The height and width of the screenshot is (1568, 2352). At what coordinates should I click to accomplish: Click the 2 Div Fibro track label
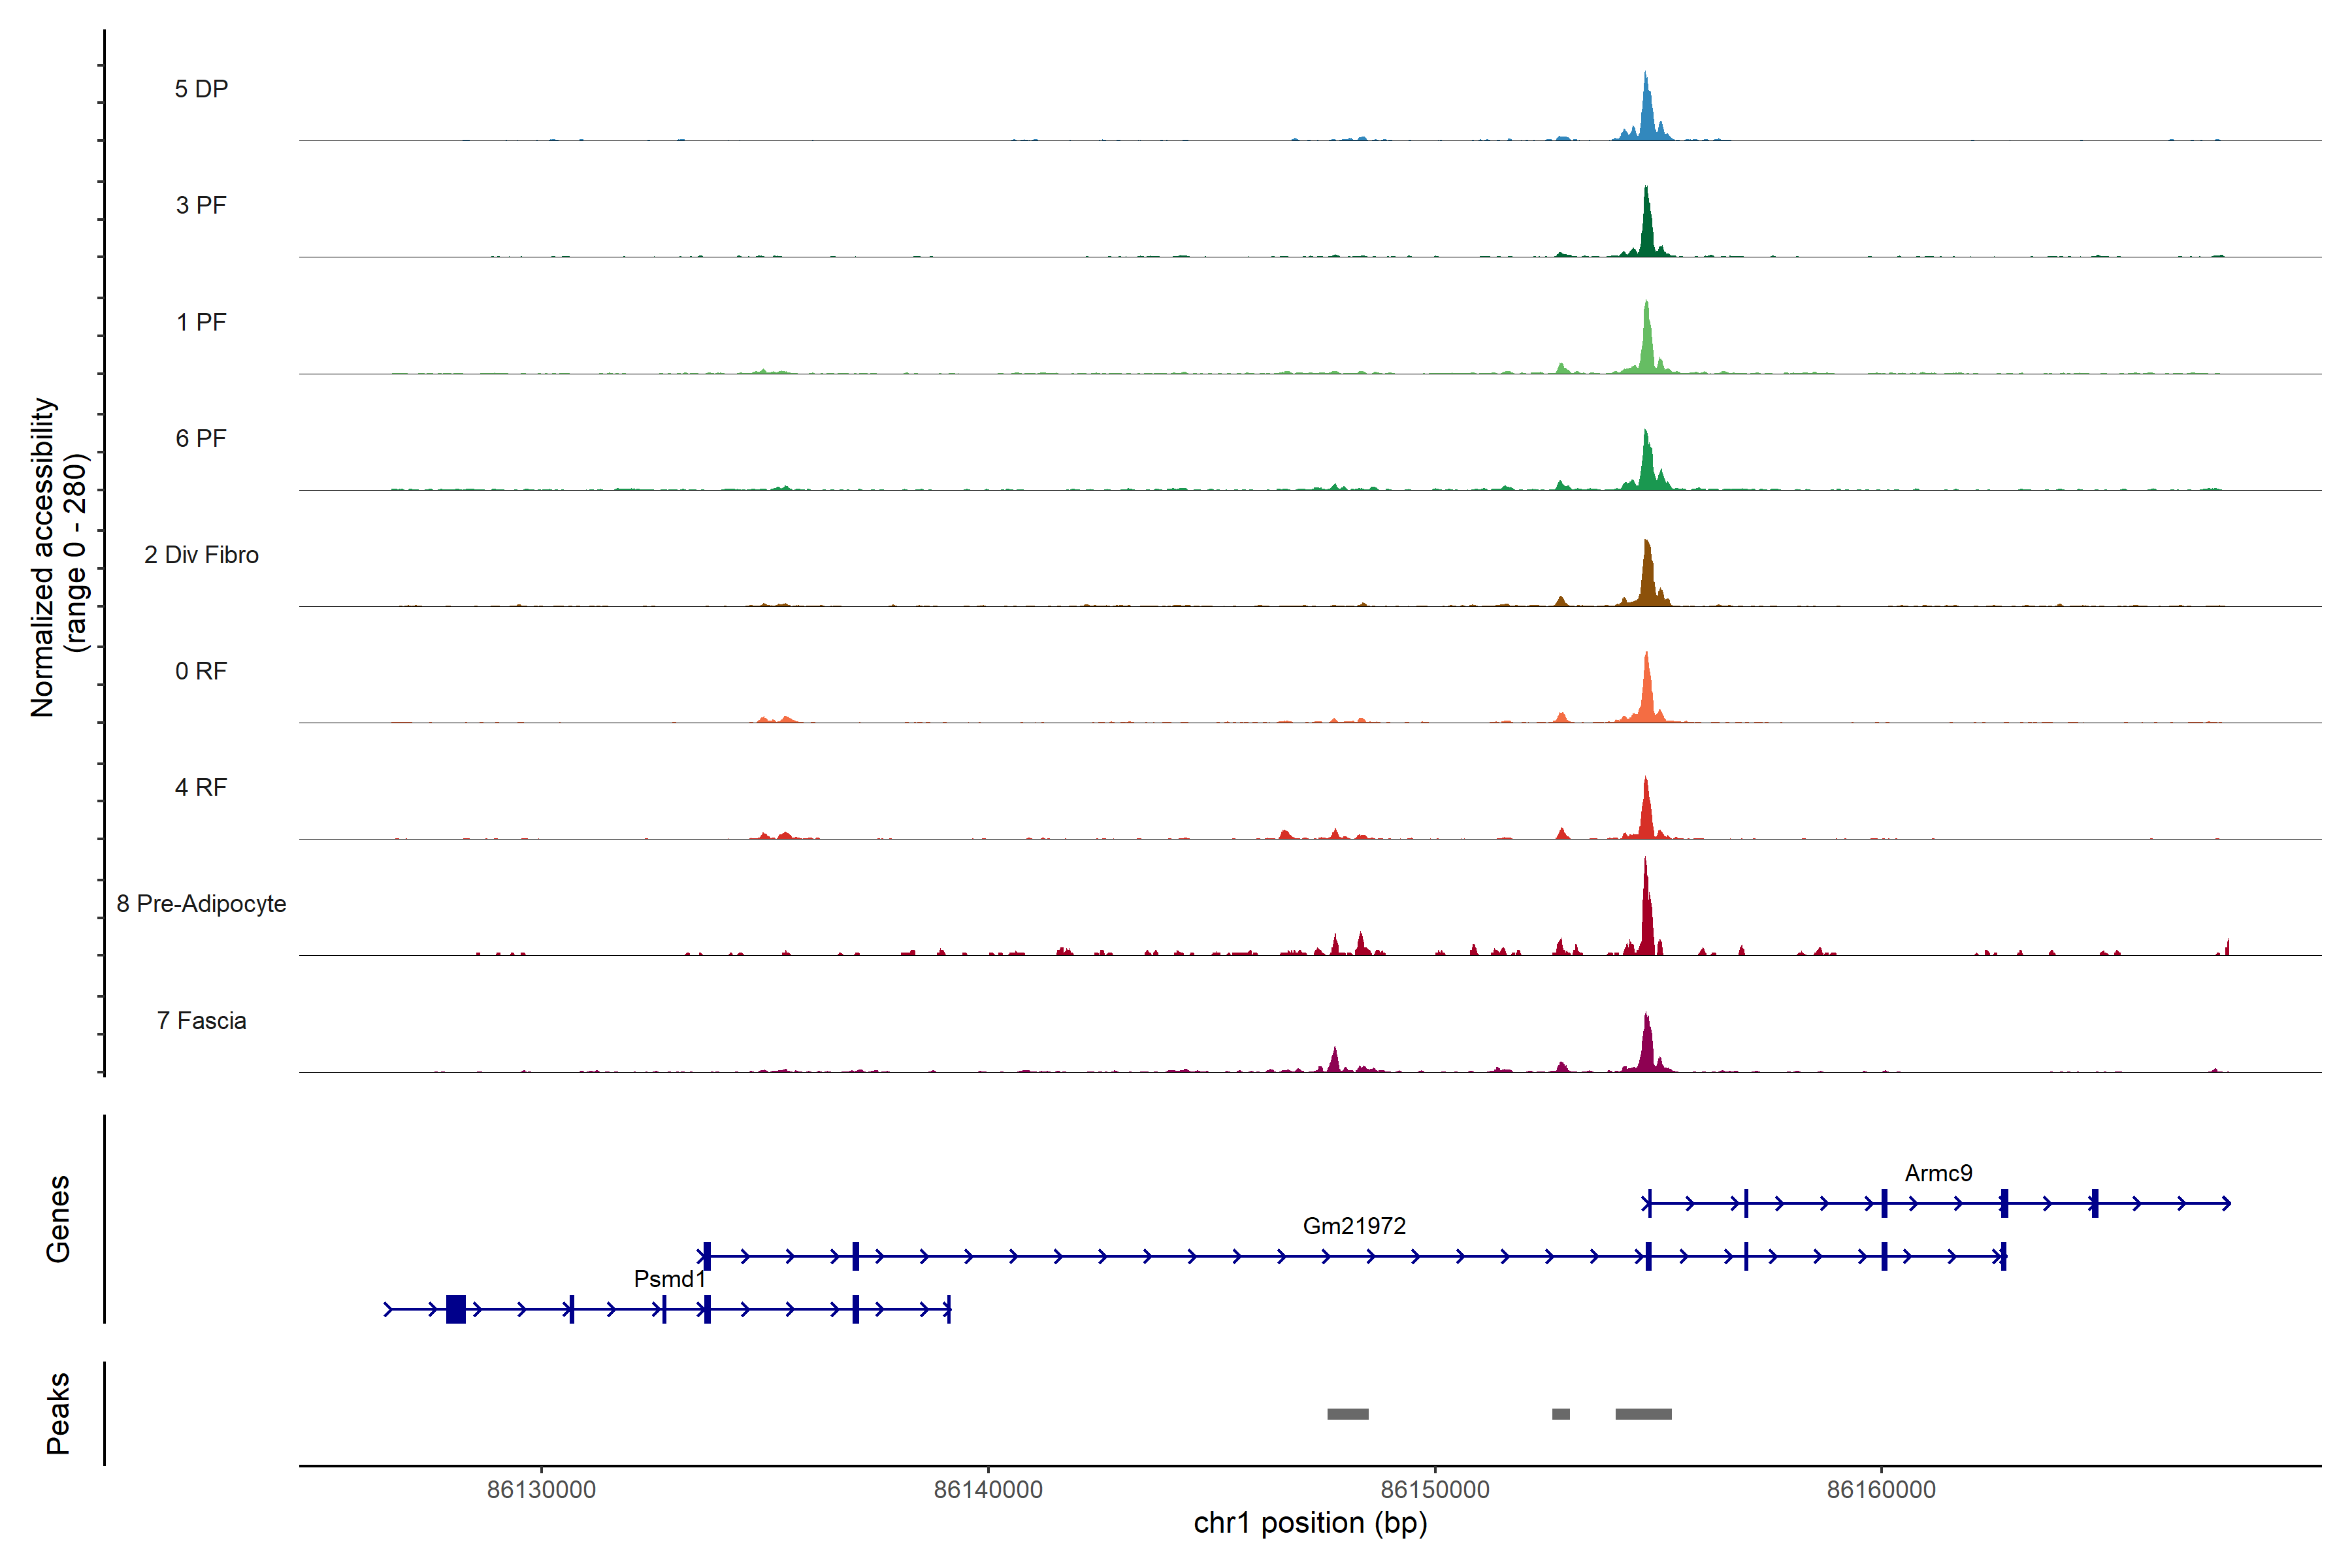[201, 555]
